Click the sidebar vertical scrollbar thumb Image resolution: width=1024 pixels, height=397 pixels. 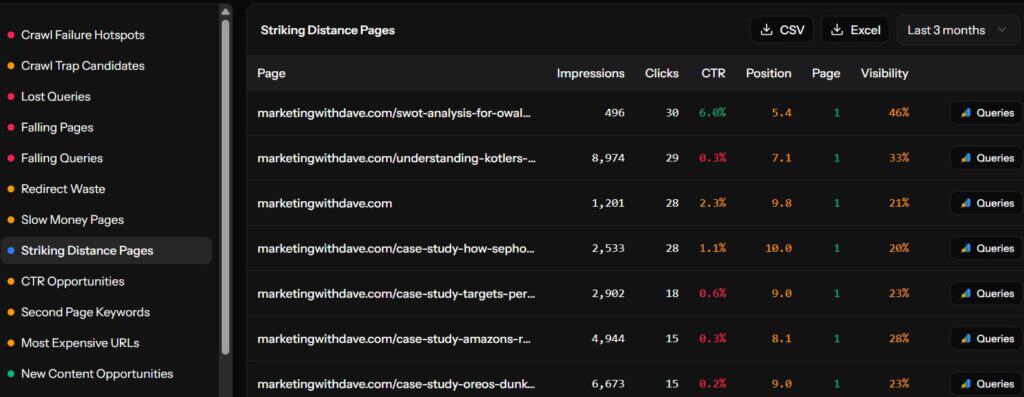(x=225, y=187)
